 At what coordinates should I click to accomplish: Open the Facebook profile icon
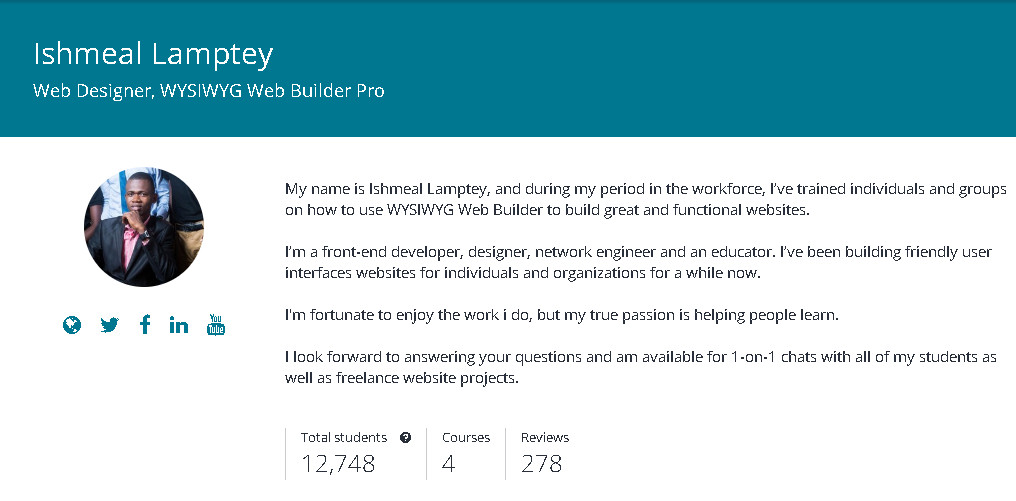pos(145,325)
